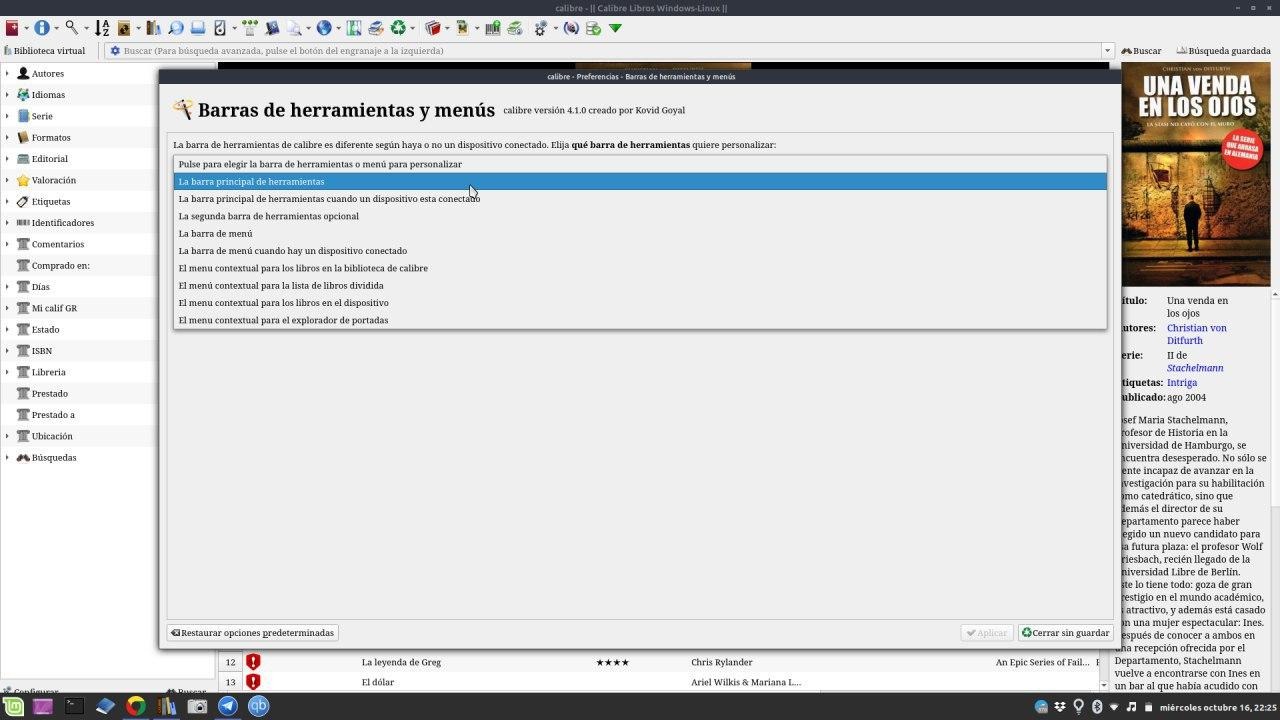Viewport: 1280px width, 720px height.
Task: Click the ISBN item in tag browser
Action: pos(42,351)
